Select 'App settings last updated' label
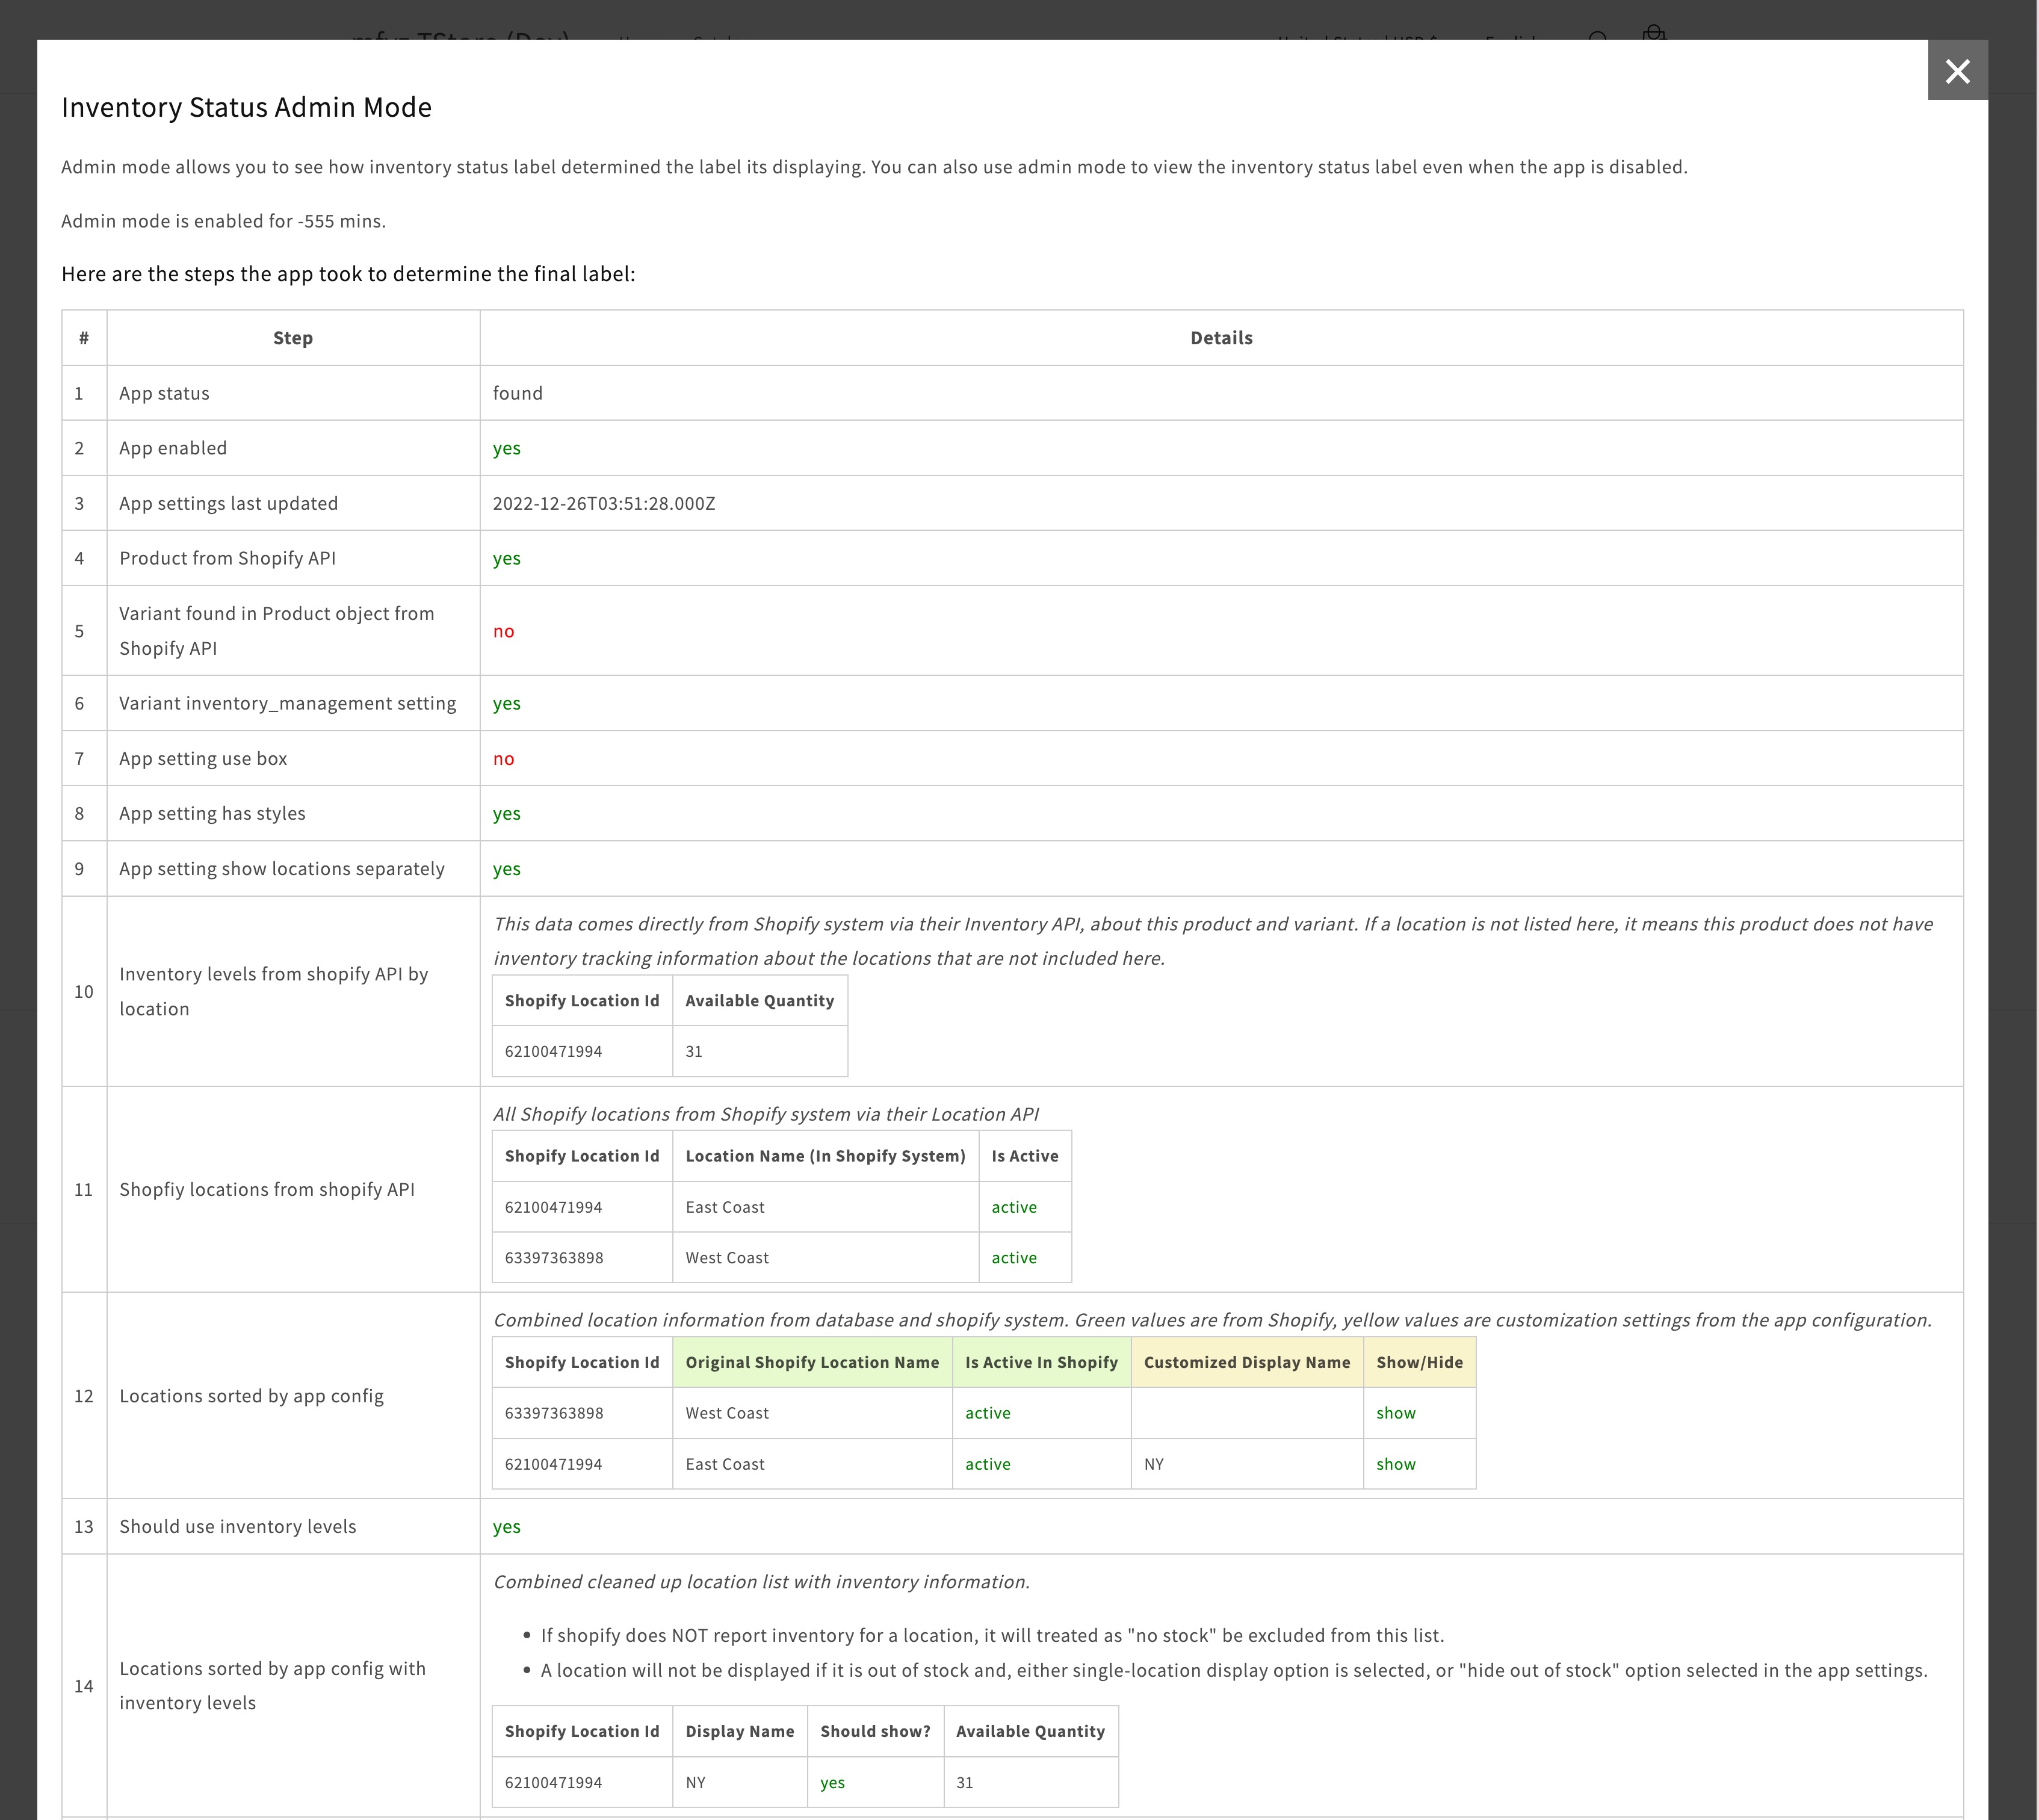 (x=228, y=503)
